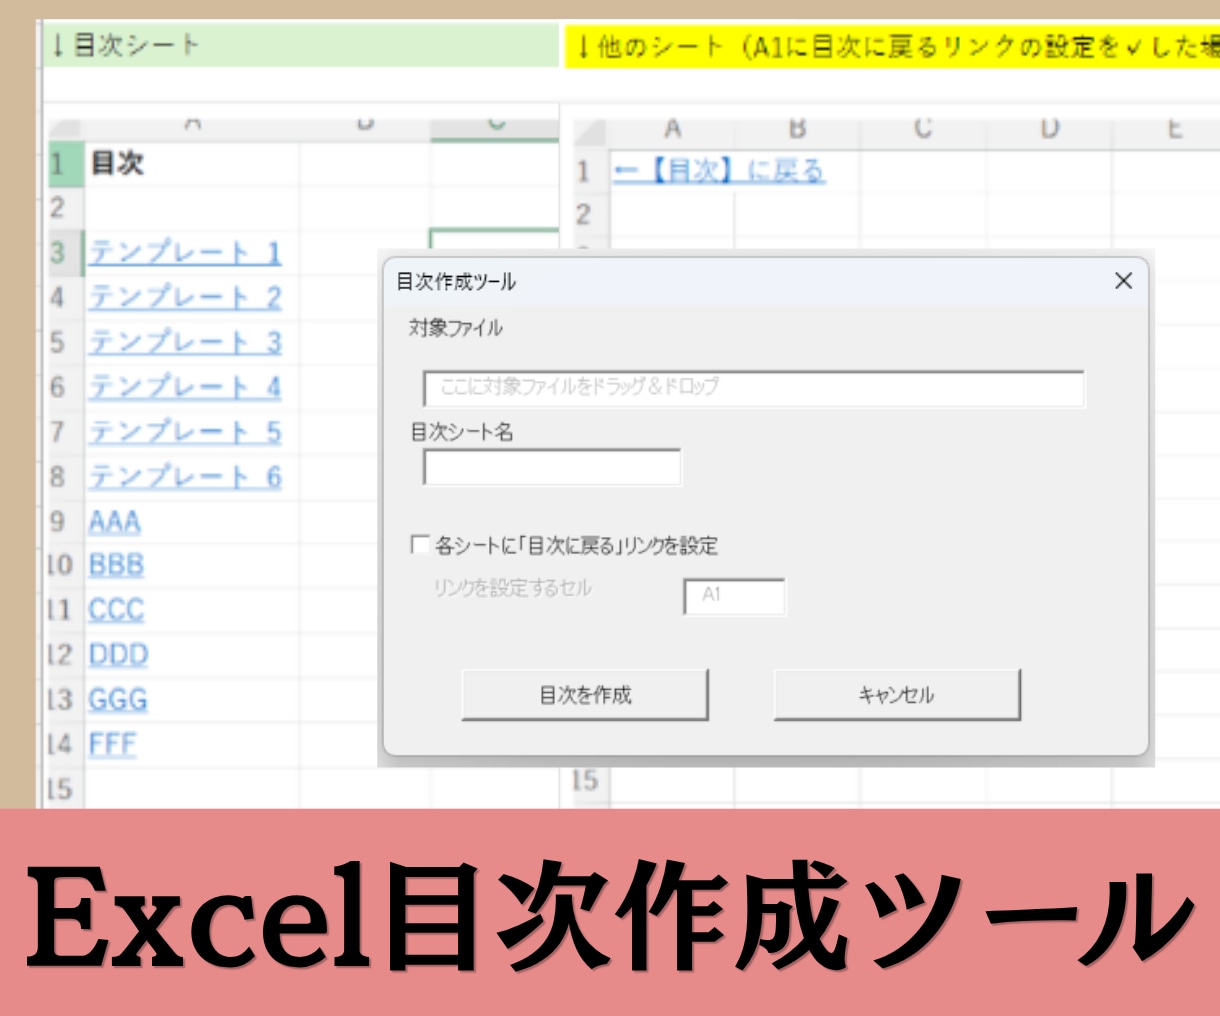Click the 対象ファイル label in dialog
The height and width of the screenshot is (1016, 1220).
456,328
